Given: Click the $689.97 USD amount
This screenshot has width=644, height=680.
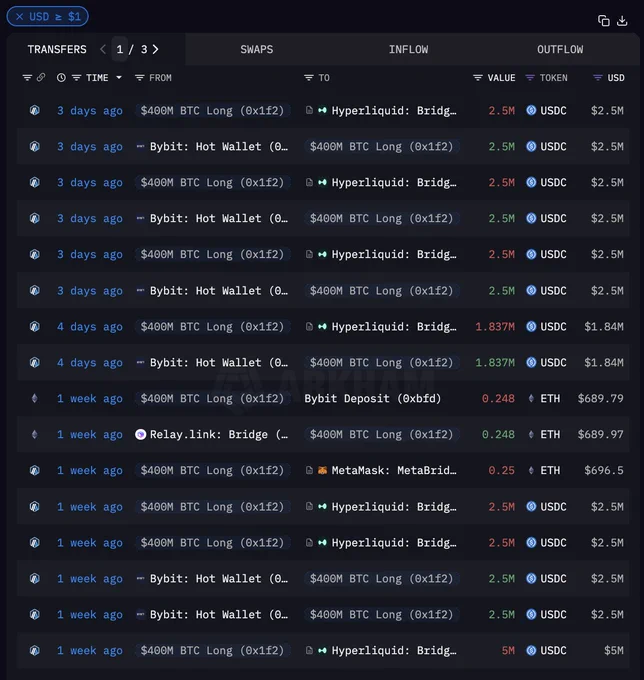Looking at the screenshot, I should 600,435.
